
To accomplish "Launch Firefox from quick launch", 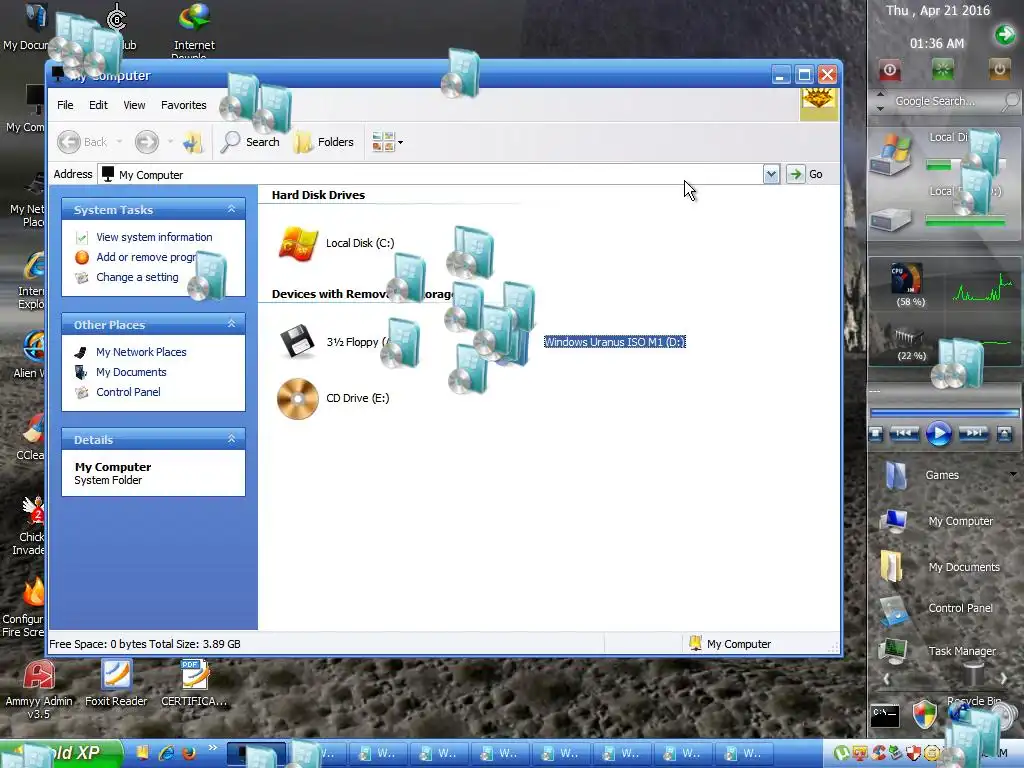I will tap(189, 753).
